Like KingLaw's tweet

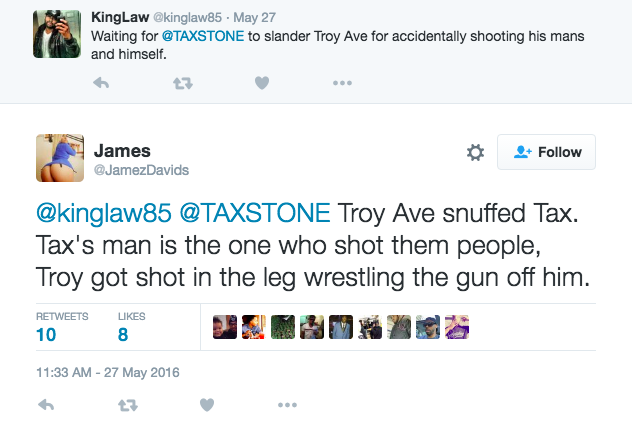tap(261, 84)
